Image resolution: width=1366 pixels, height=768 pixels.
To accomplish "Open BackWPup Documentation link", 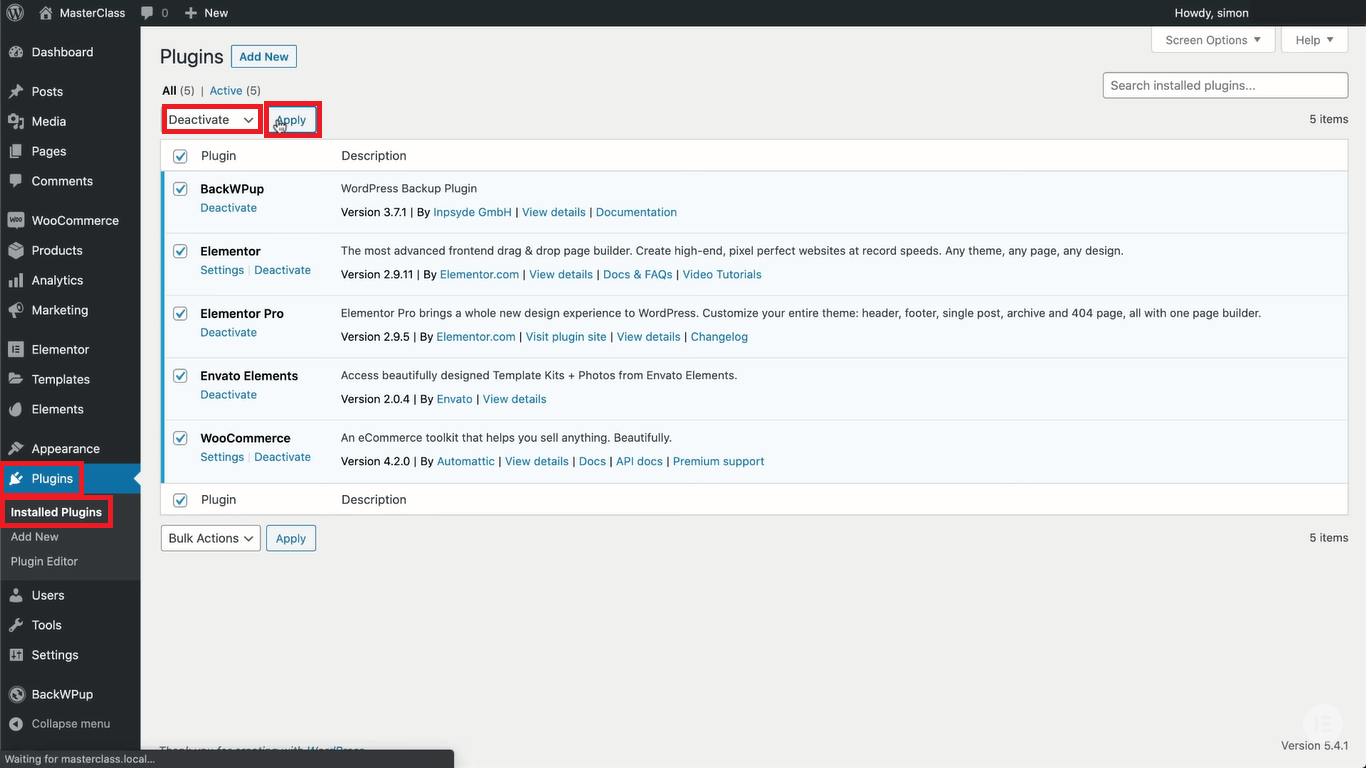I will tap(636, 212).
